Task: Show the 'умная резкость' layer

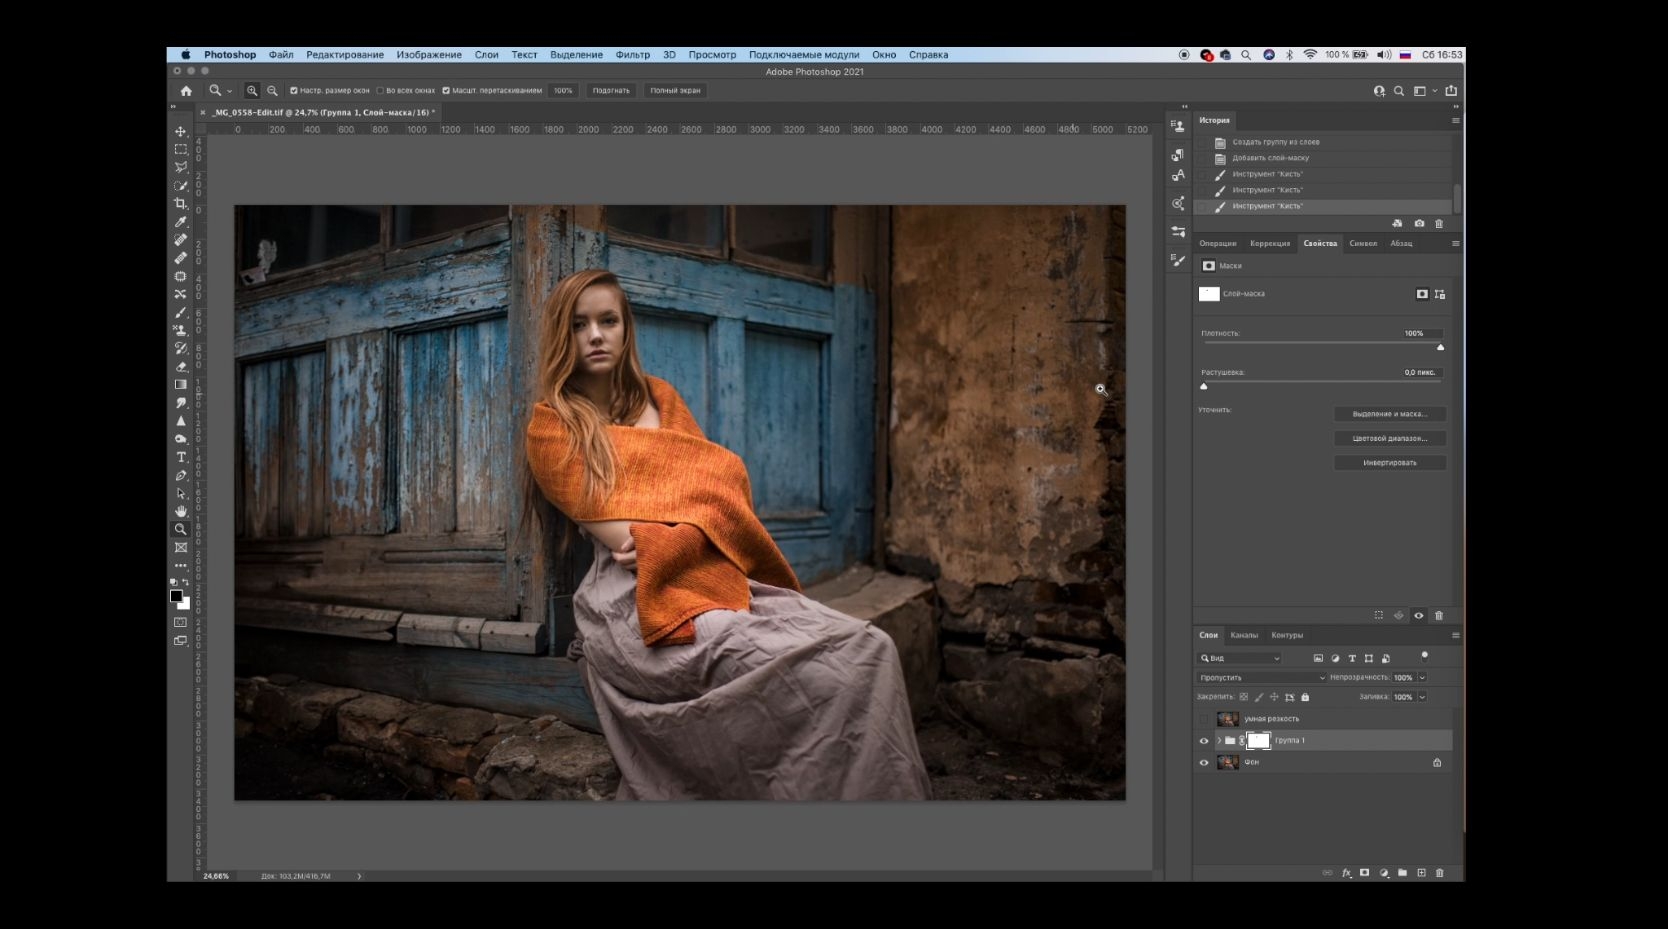Action: pos(1204,719)
